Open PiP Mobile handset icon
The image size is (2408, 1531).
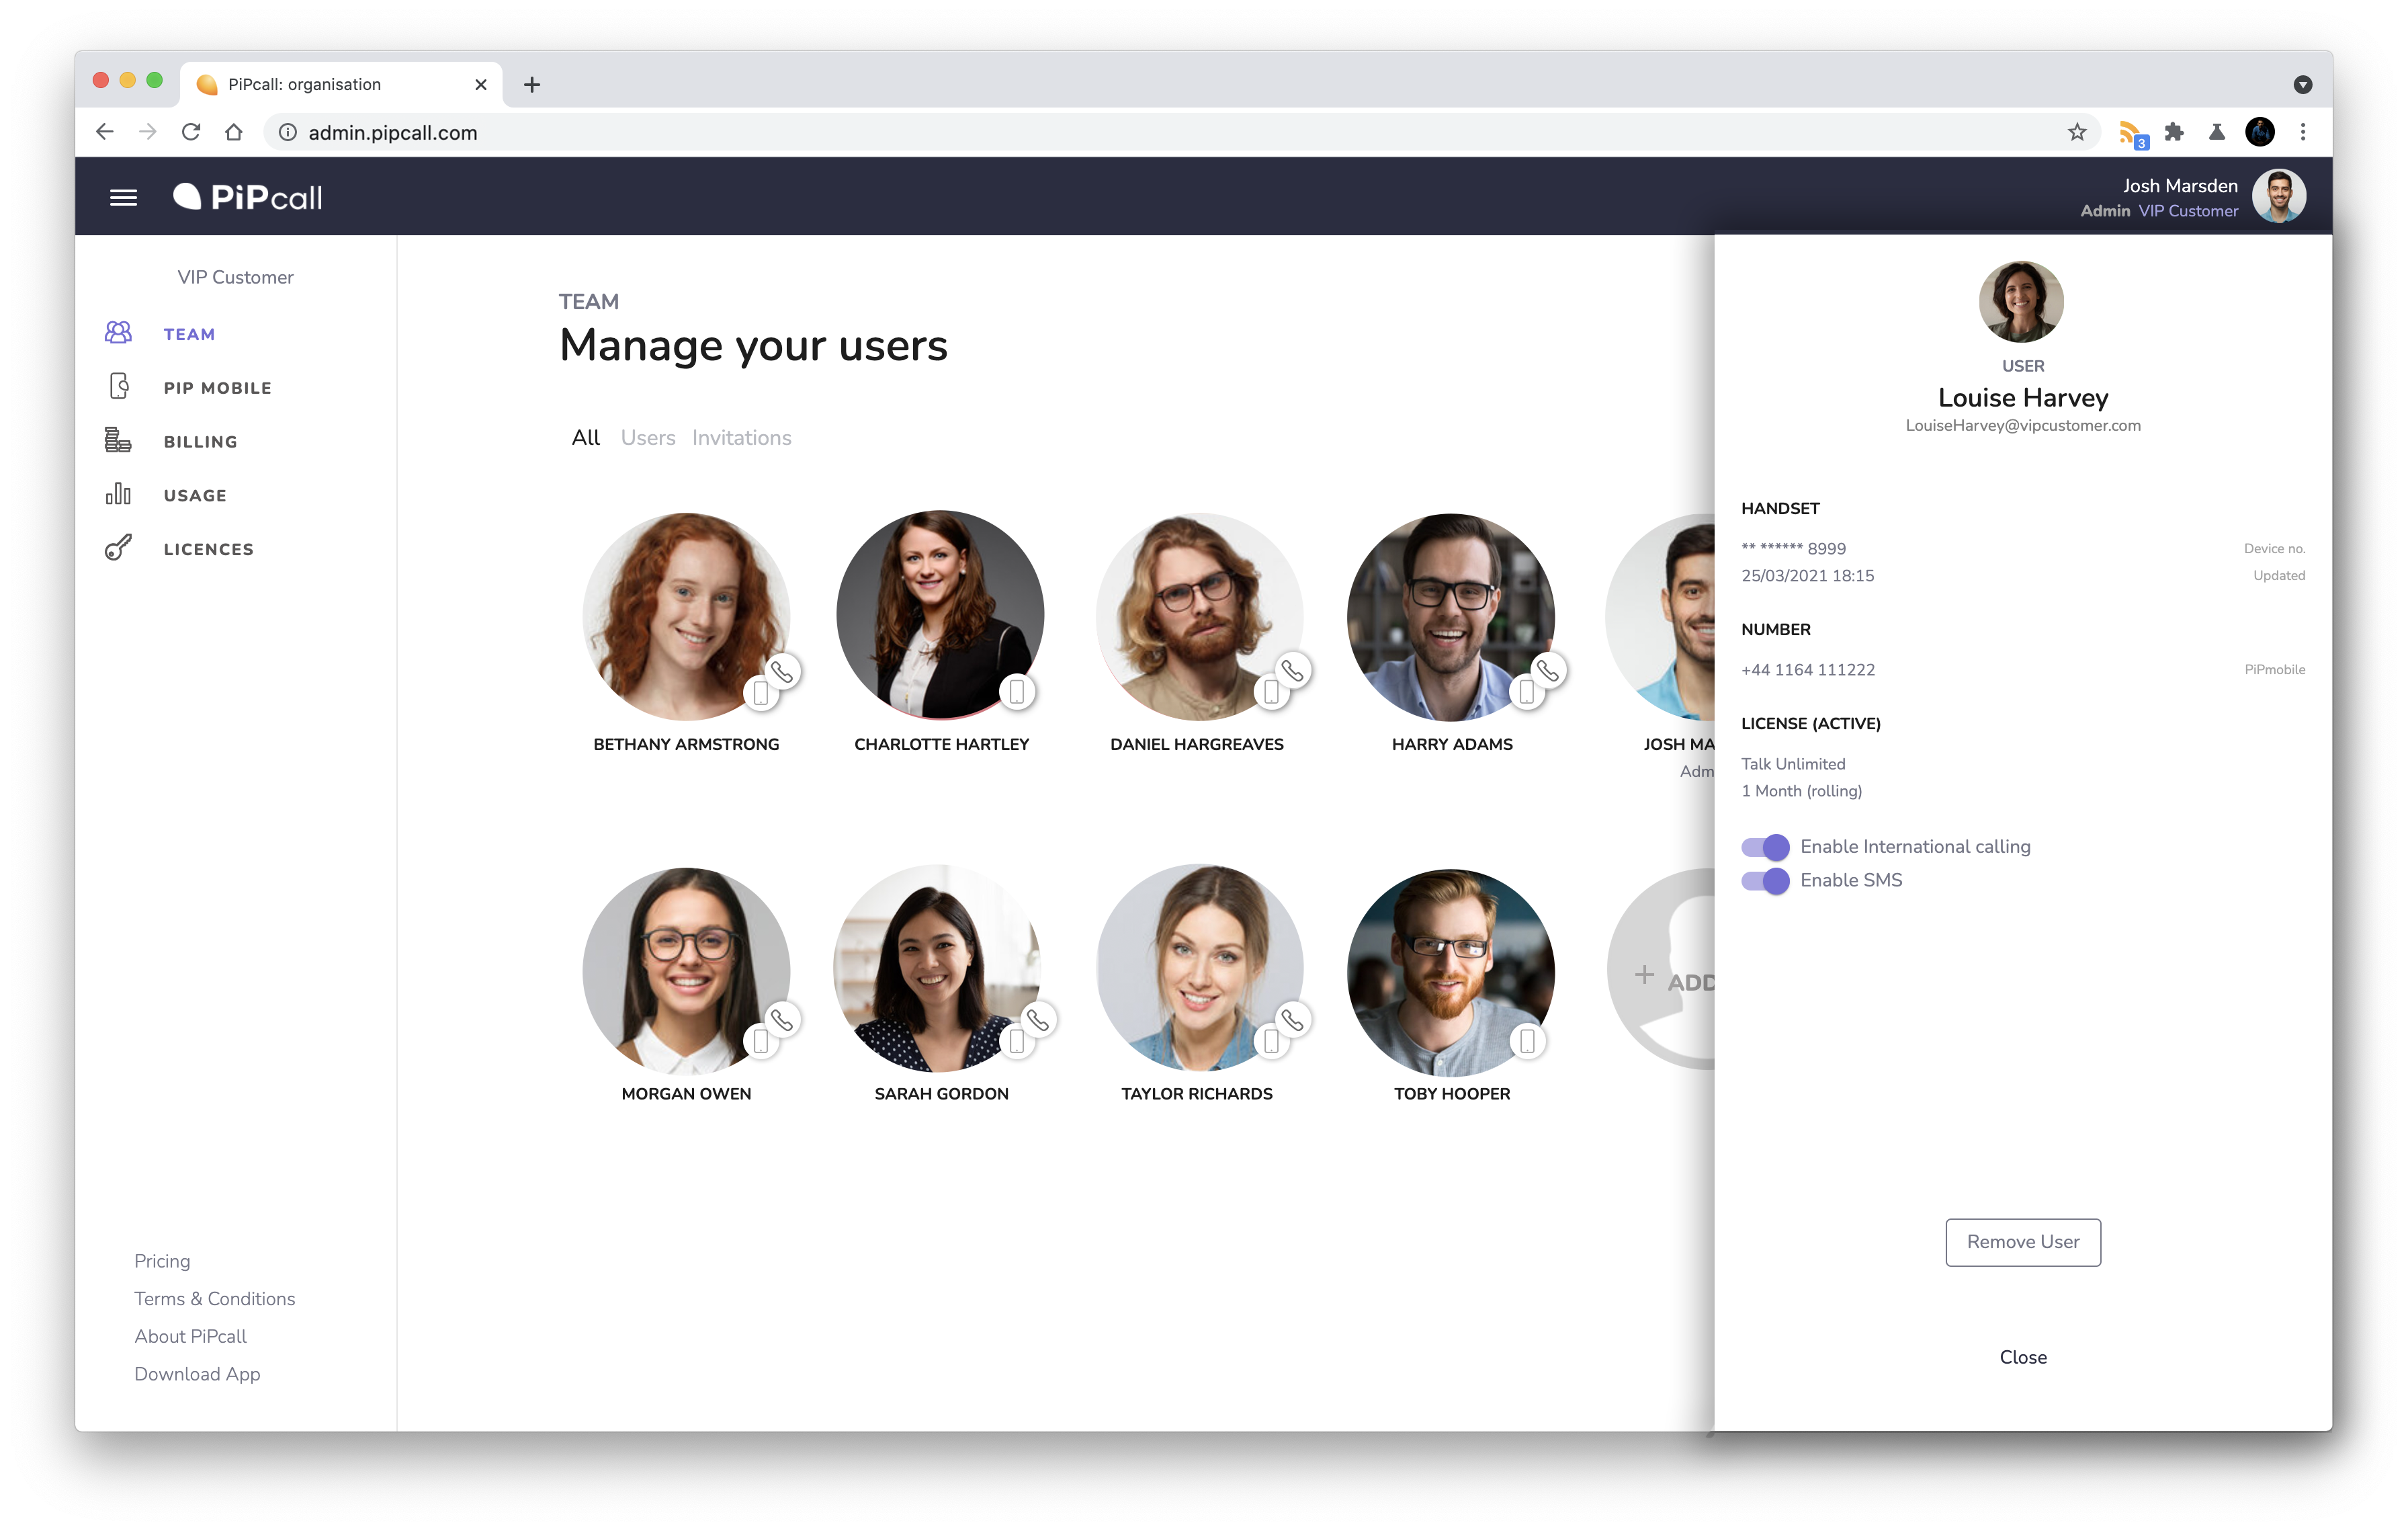tap(118, 387)
